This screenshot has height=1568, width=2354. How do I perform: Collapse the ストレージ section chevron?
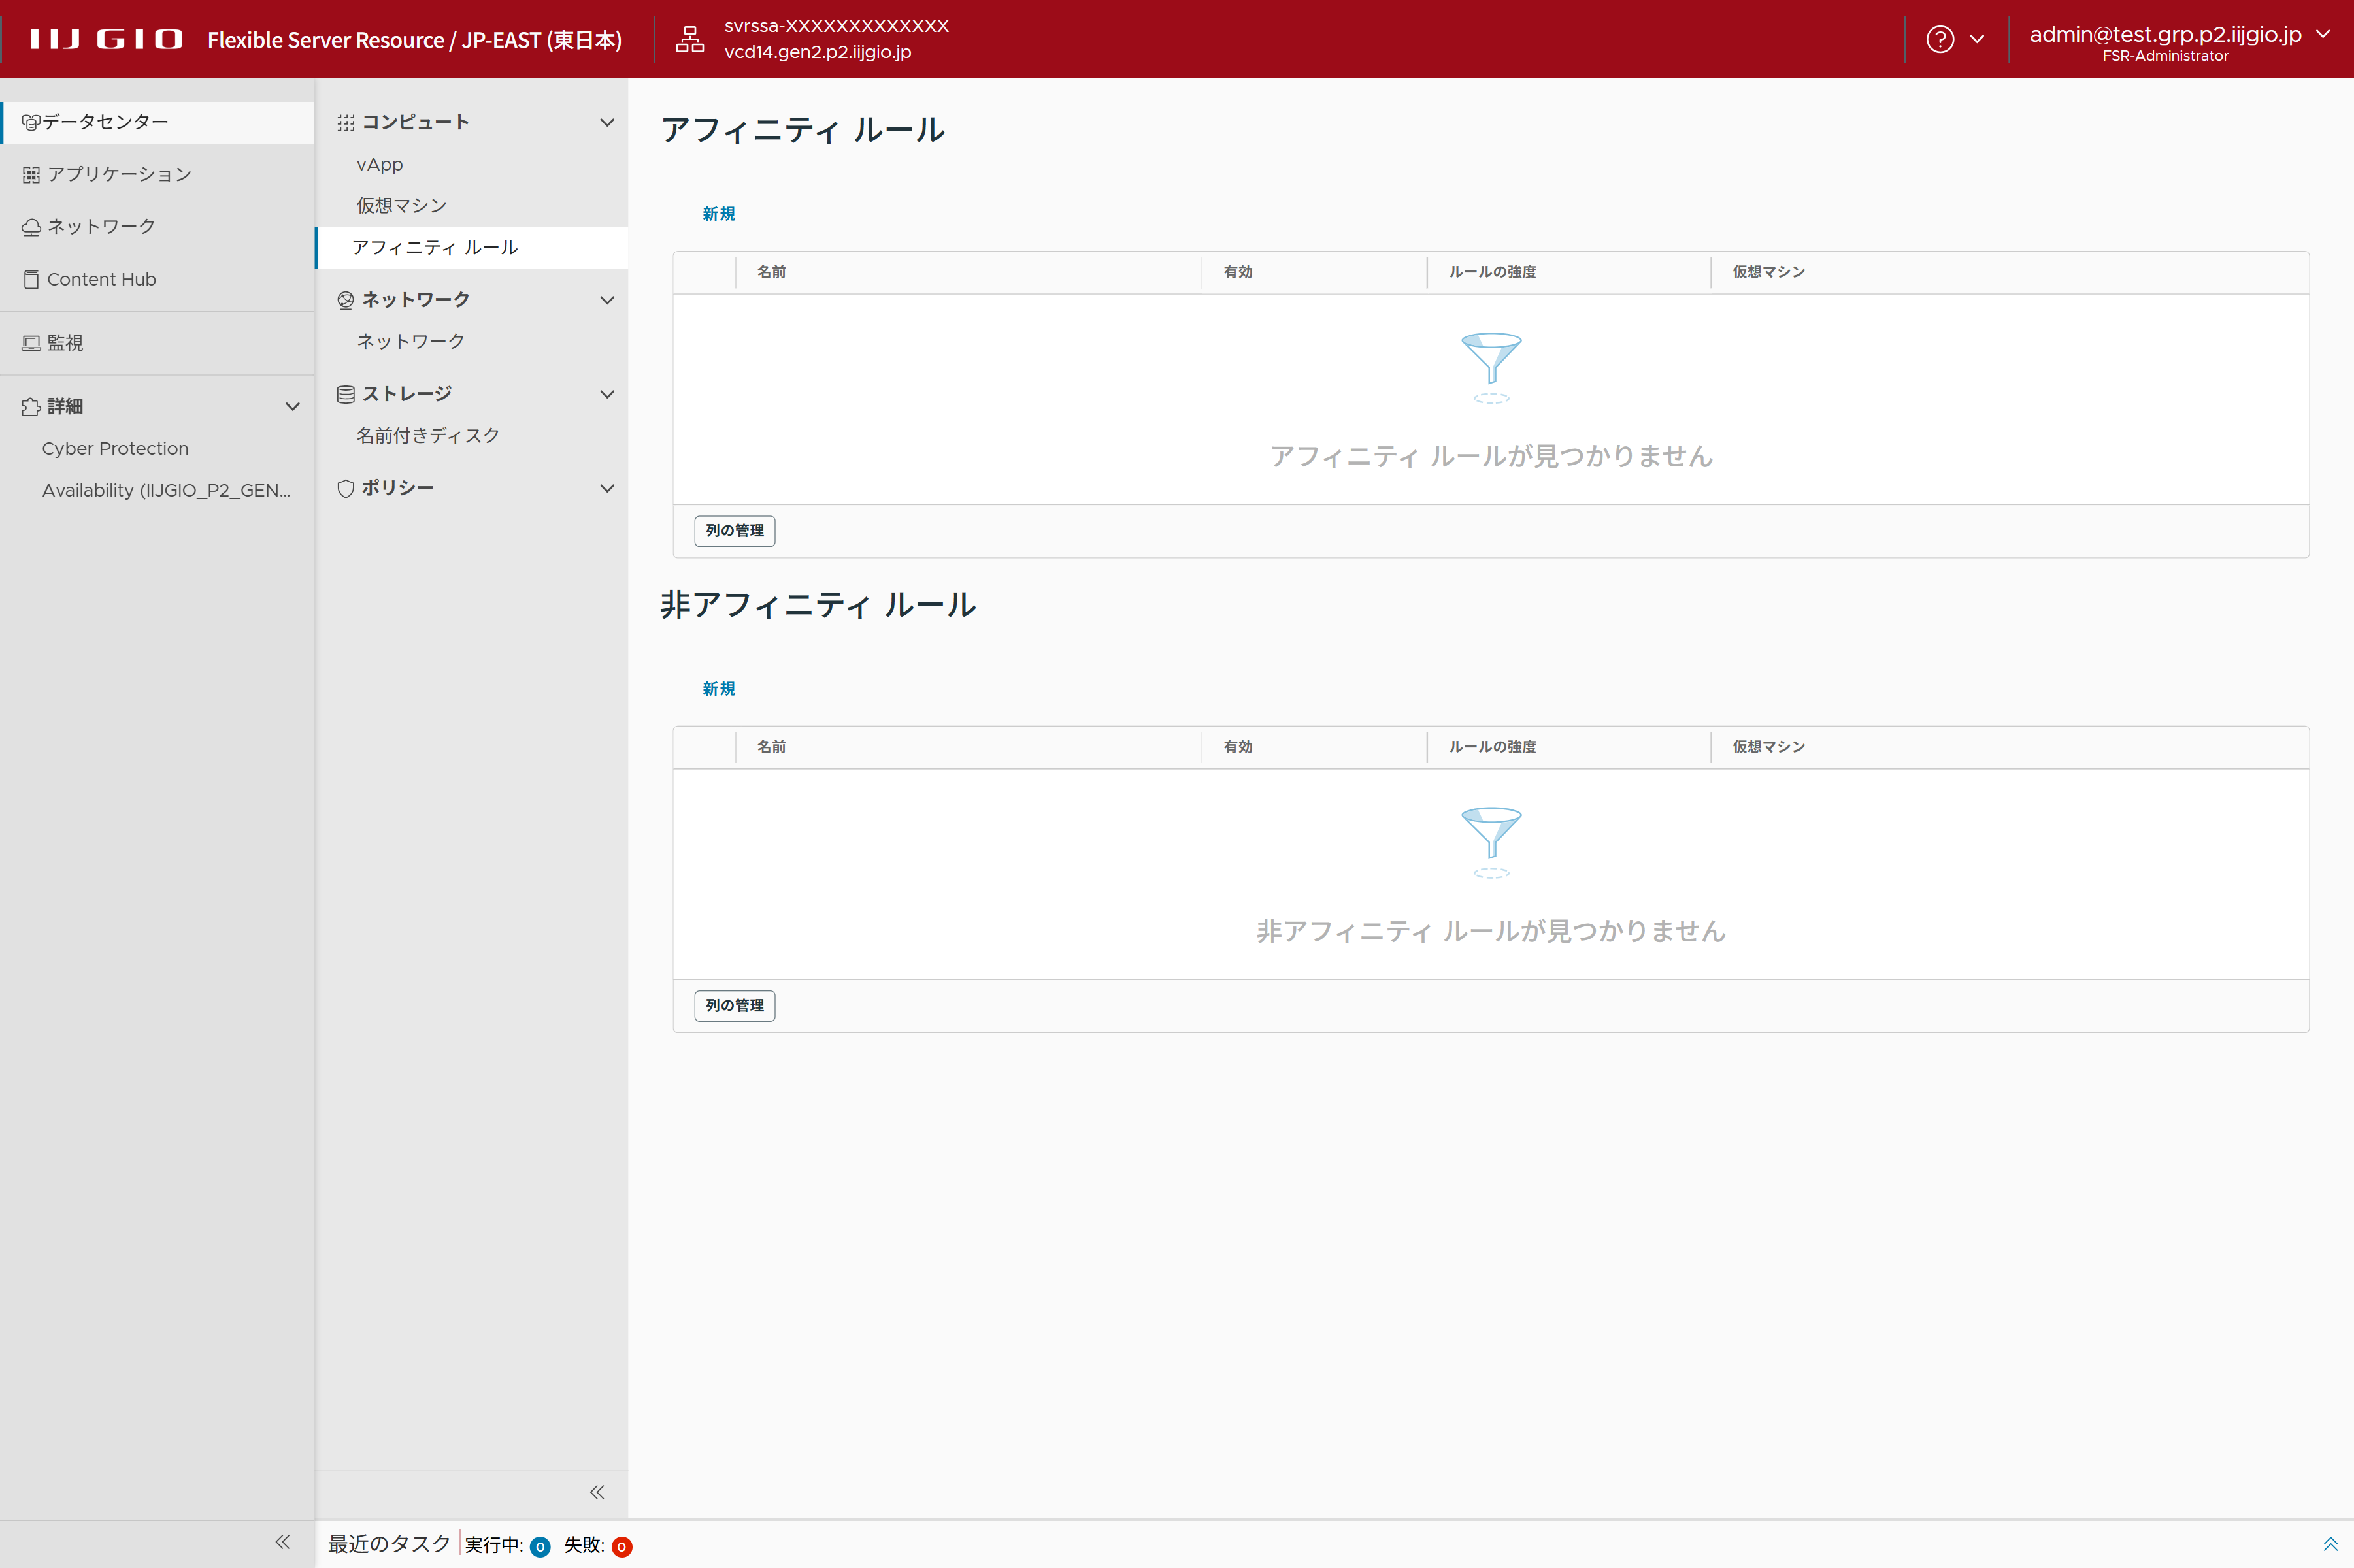[x=606, y=394]
